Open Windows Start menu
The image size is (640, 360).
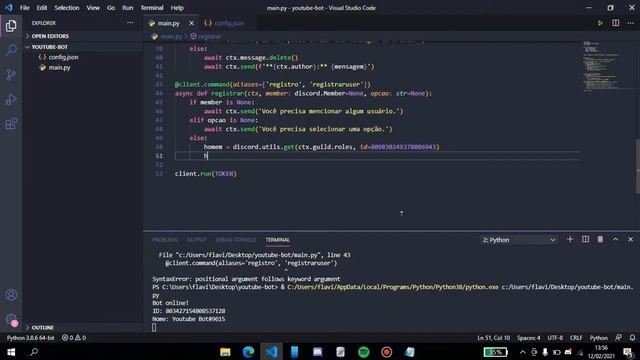coord(11,352)
